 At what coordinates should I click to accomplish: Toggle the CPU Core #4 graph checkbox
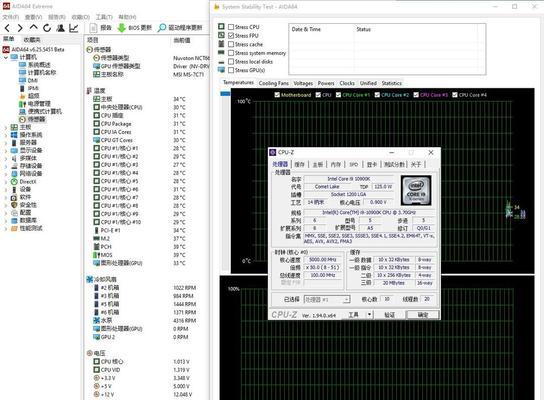454,95
